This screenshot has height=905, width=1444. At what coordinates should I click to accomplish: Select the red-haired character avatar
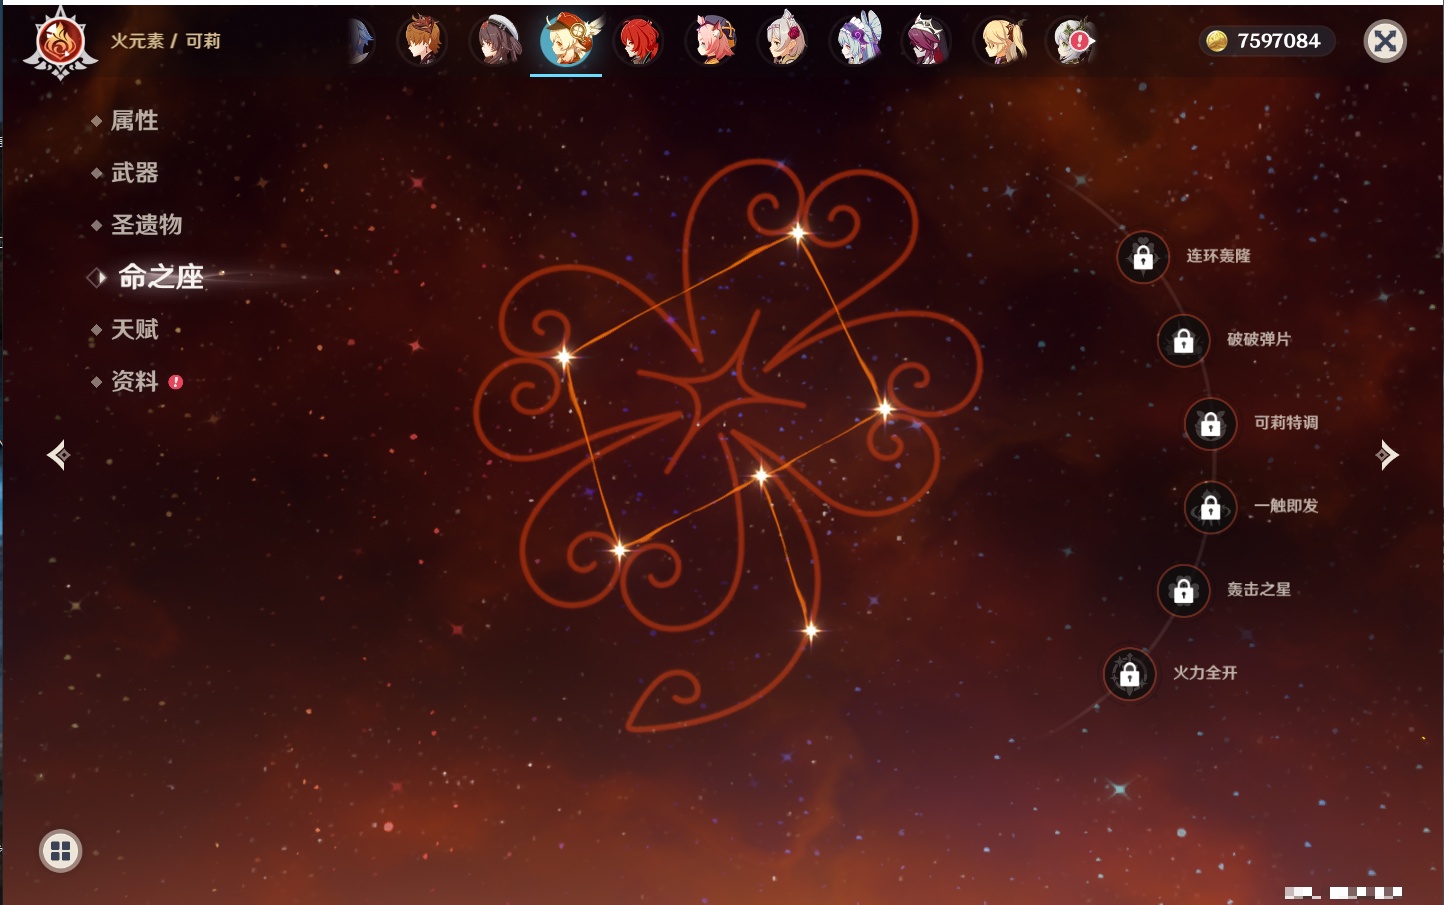(639, 41)
